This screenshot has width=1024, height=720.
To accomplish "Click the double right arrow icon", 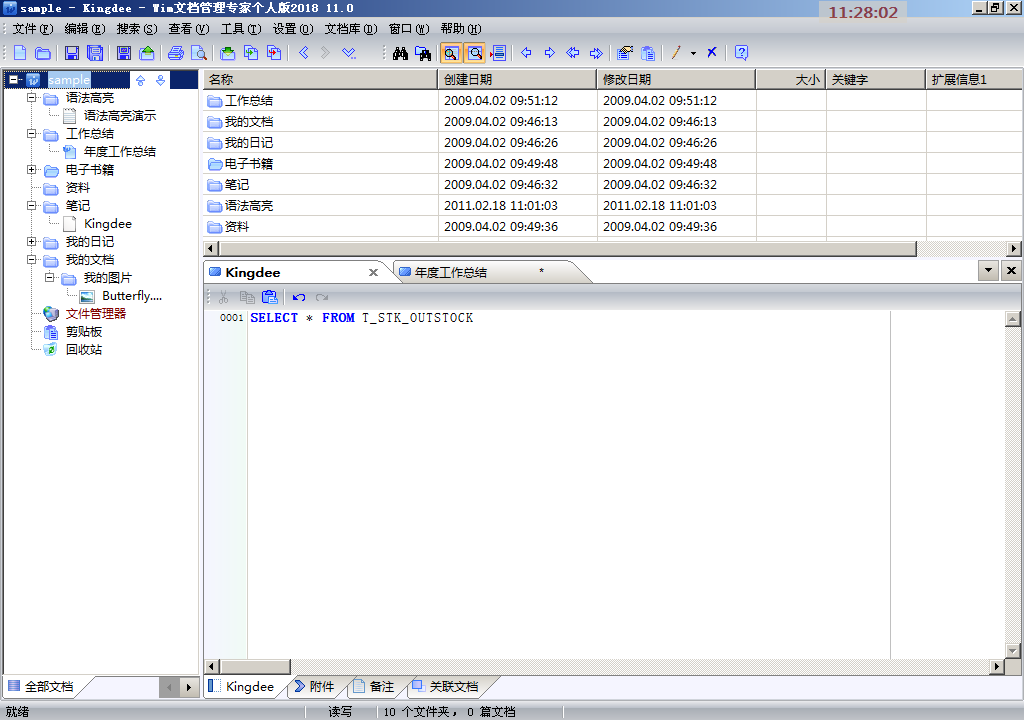I will tap(596, 53).
